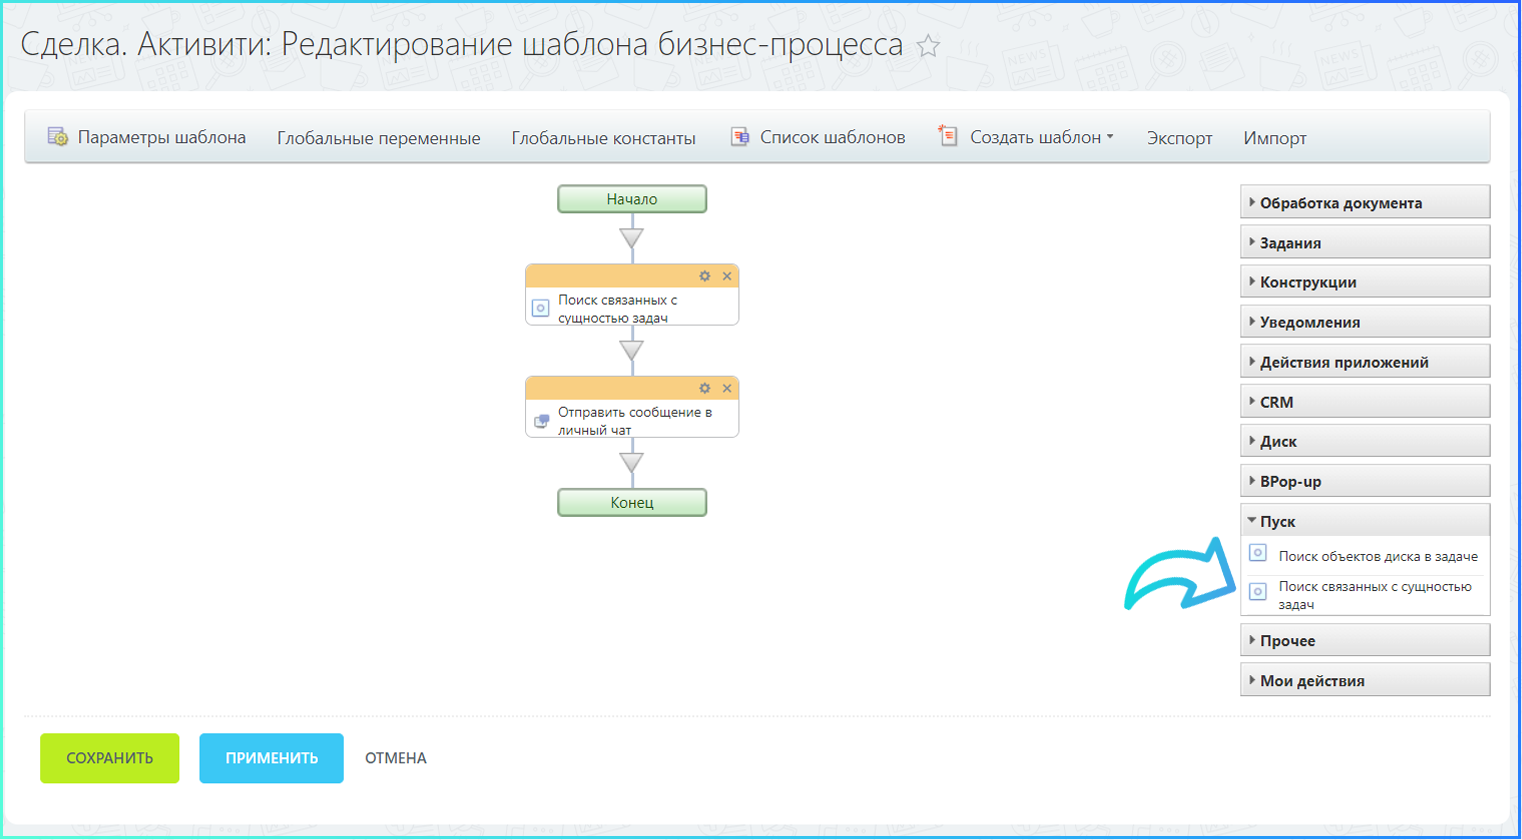Click the template parameters icon in toolbar
The height and width of the screenshot is (840, 1522).
pyautogui.click(x=58, y=137)
